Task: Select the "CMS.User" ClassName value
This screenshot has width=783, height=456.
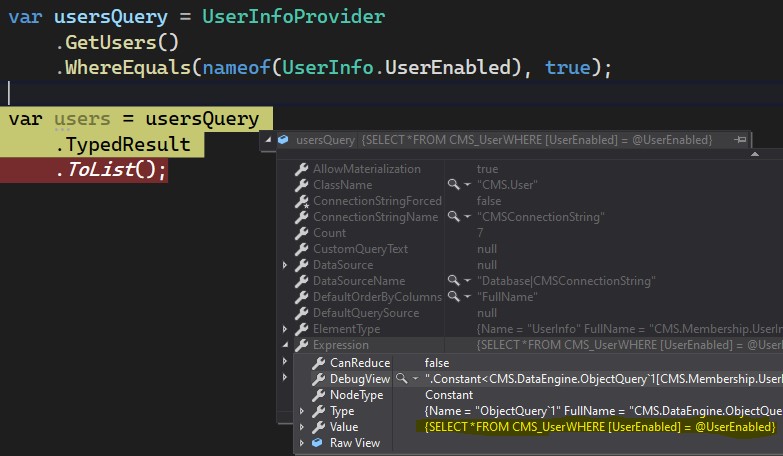Action: click(507, 185)
